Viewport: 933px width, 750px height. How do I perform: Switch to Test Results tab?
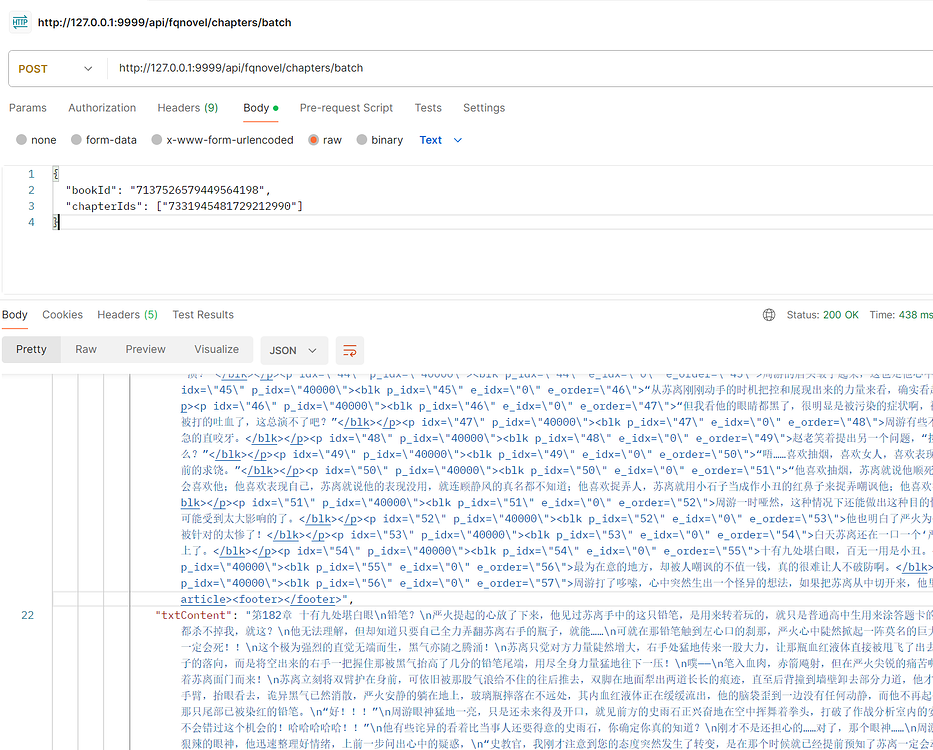[x=203, y=315]
